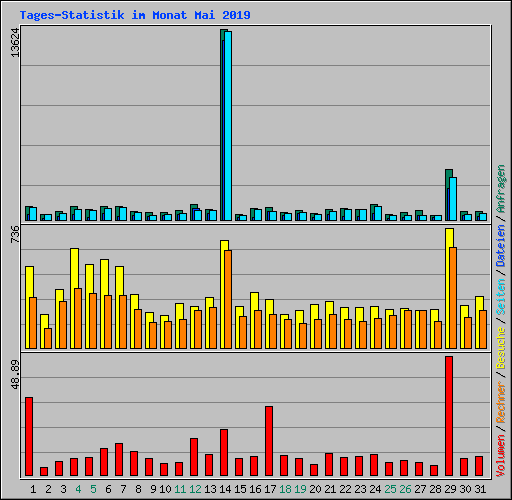The image size is (512, 500).
Task: Click day label 9 on x-axis
Action: 153,489
